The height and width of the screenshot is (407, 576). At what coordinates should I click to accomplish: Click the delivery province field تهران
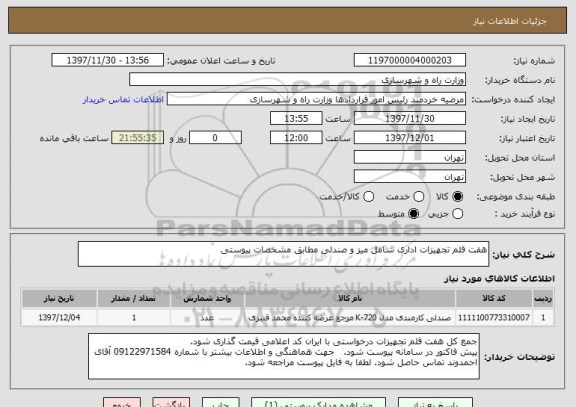410,157
